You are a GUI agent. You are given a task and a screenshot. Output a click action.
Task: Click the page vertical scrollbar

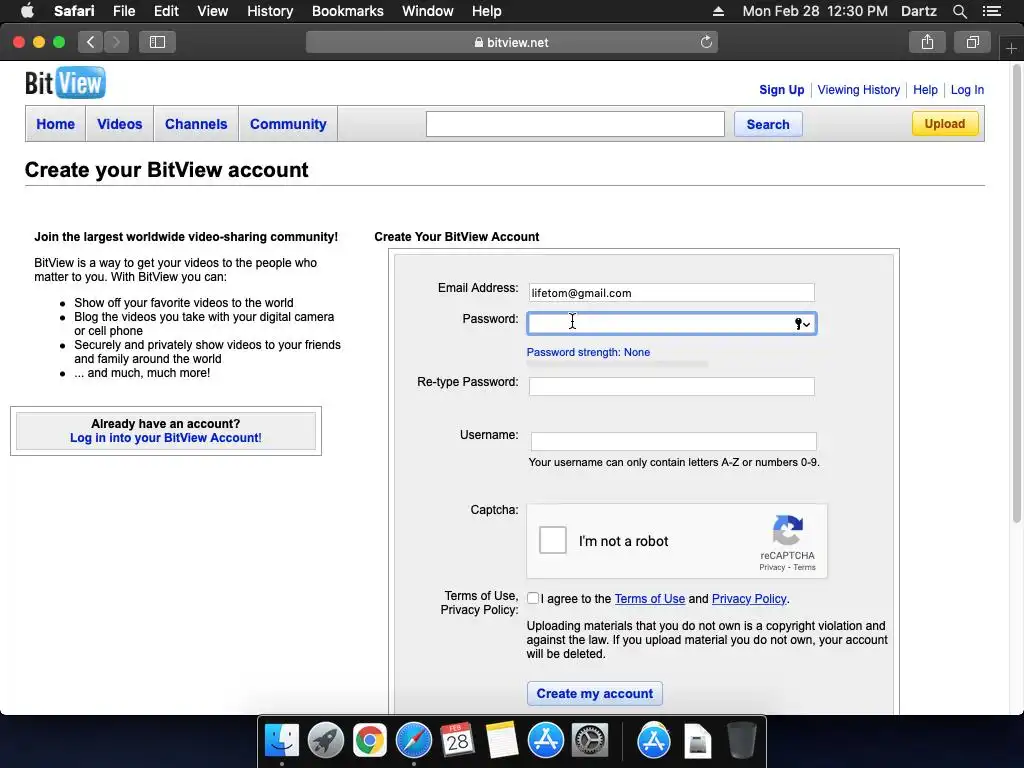coord(1017,294)
